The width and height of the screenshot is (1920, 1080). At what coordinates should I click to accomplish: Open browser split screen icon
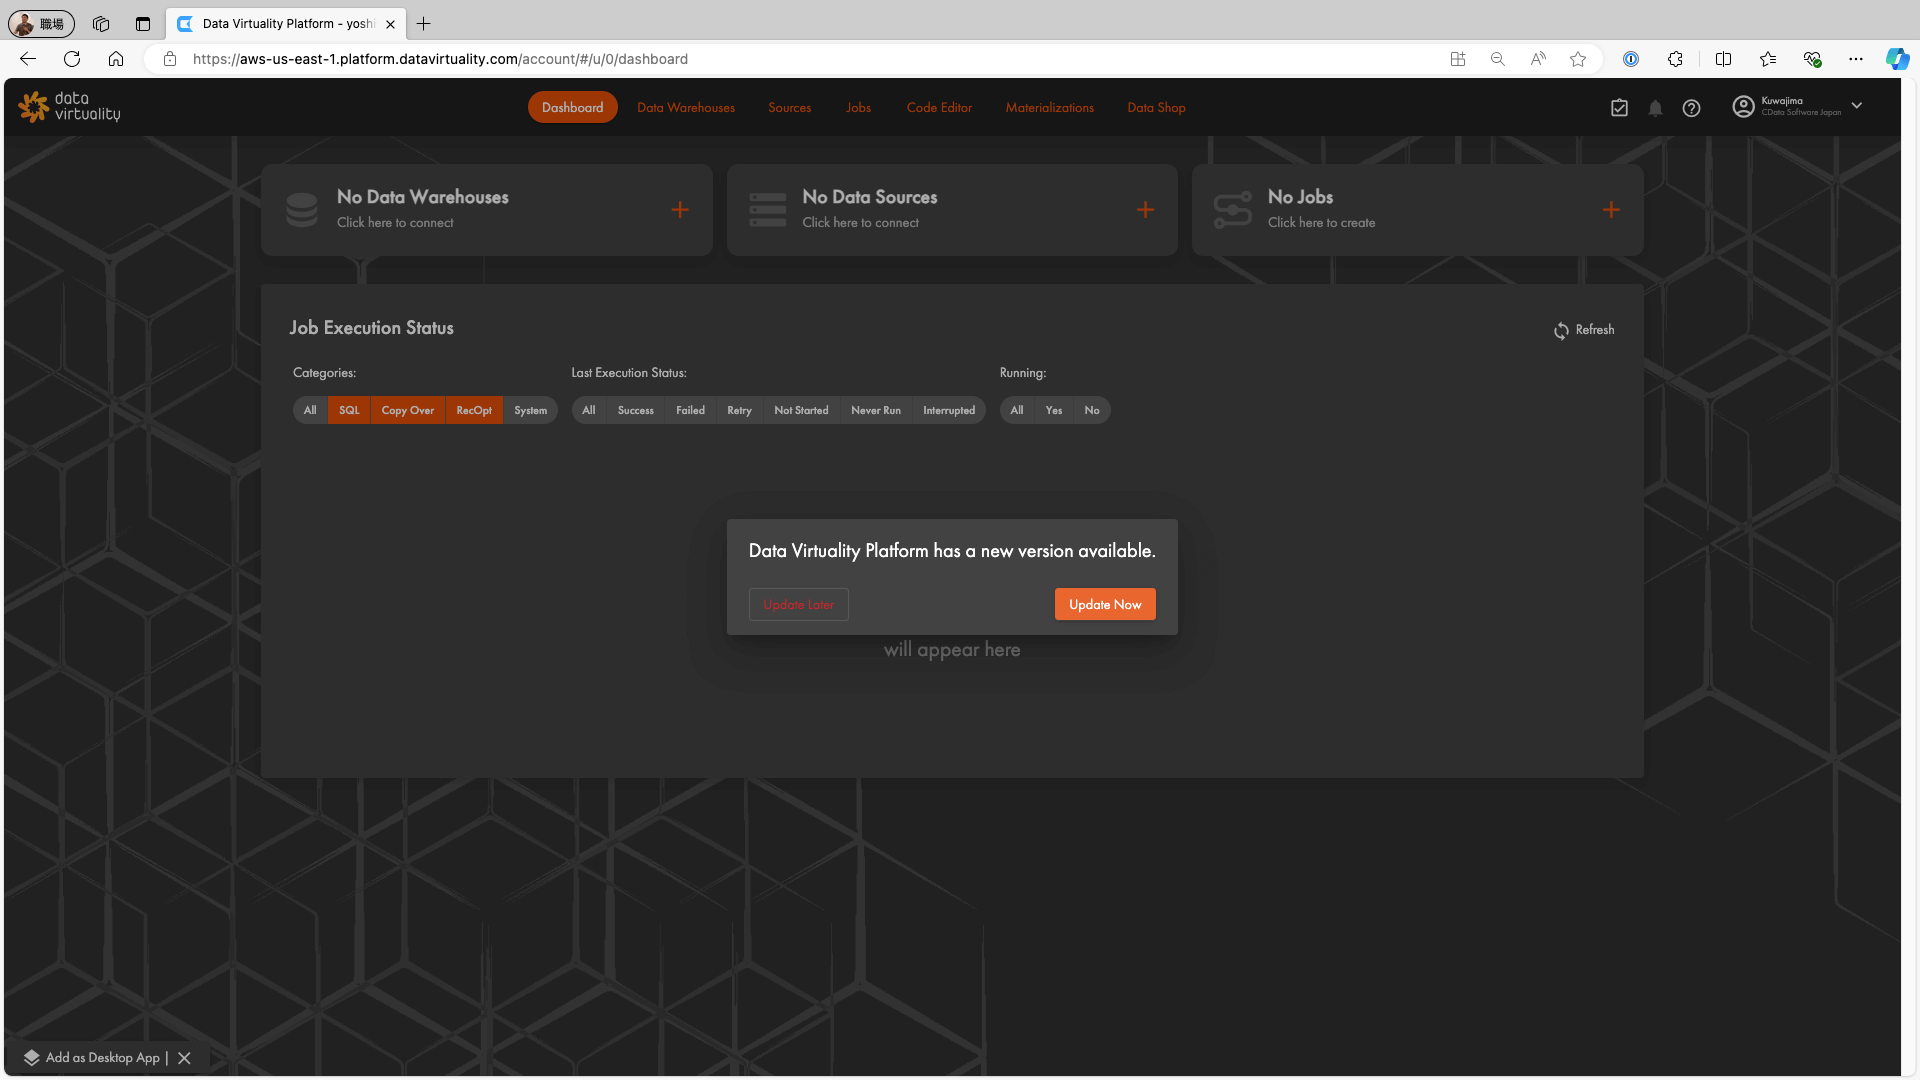coord(1723,59)
